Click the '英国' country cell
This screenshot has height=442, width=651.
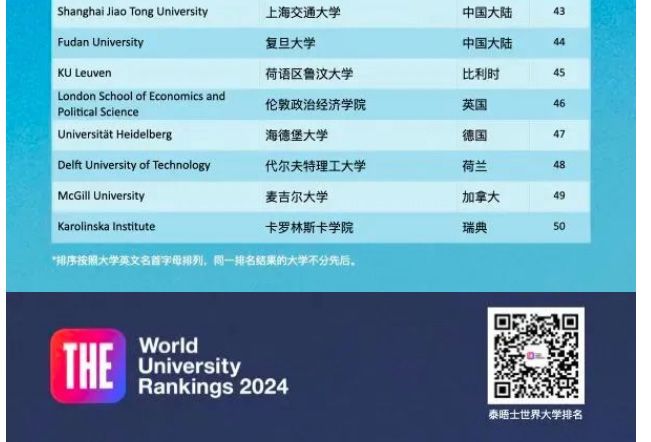point(475,105)
